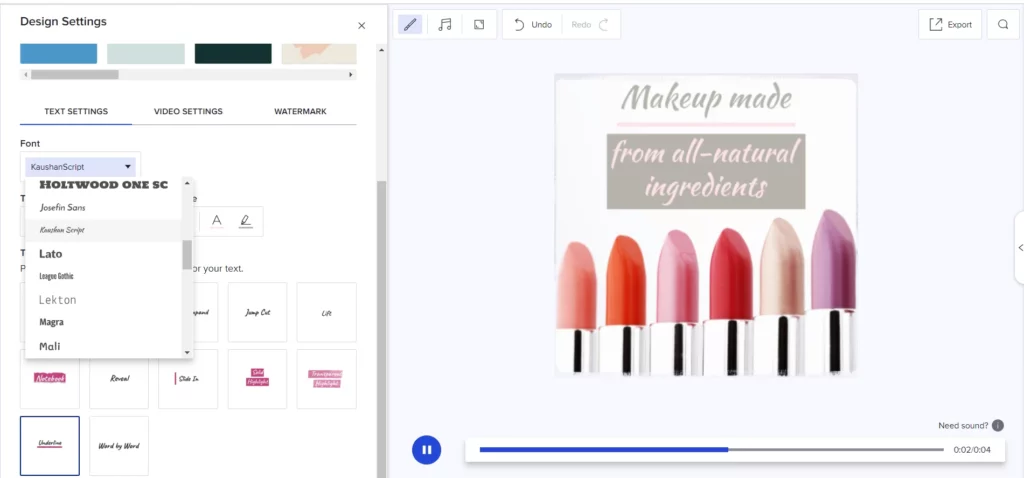Click left arrow of swatch scrollbar
The image size is (1024, 478).
25,75
